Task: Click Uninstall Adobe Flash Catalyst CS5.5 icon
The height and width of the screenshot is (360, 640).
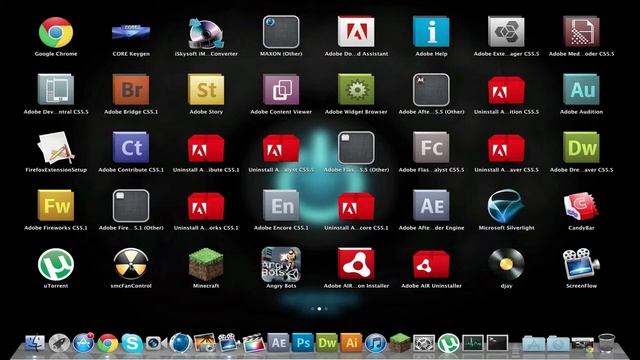Action: click(281, 148)
